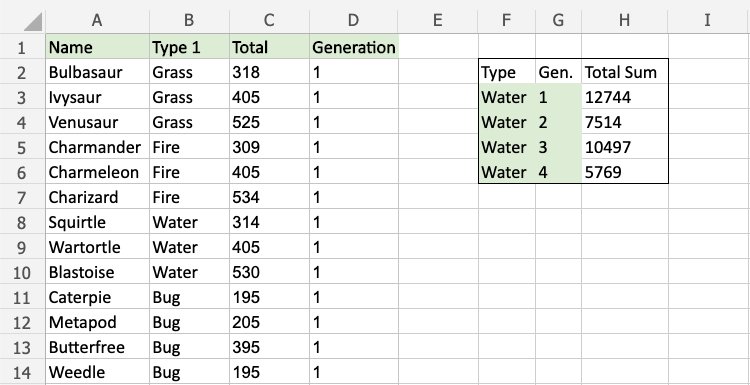The image size is (750, 385).
Task: Select the cell containing Butterfree
Action: 97,347
